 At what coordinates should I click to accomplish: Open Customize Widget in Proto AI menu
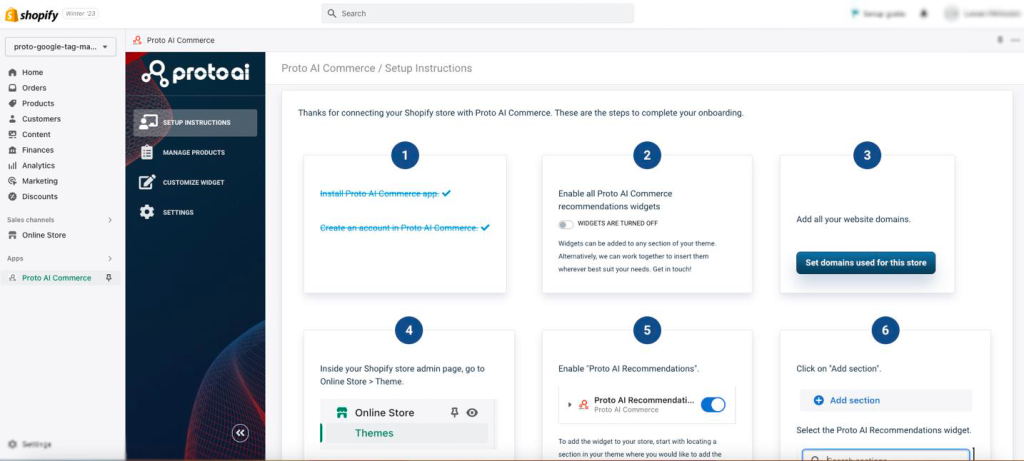pyautogui.click(x=195, y=182)
